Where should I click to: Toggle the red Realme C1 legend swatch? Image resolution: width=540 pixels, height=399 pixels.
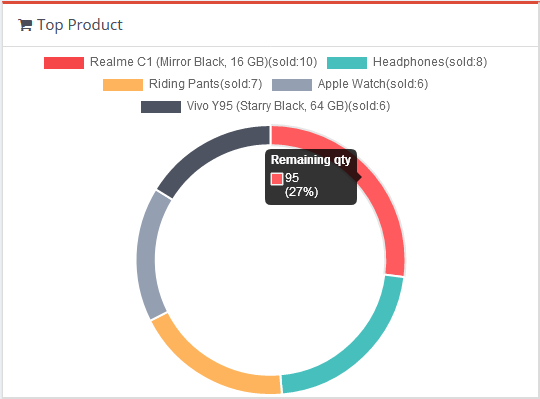(x=64, y=63)
